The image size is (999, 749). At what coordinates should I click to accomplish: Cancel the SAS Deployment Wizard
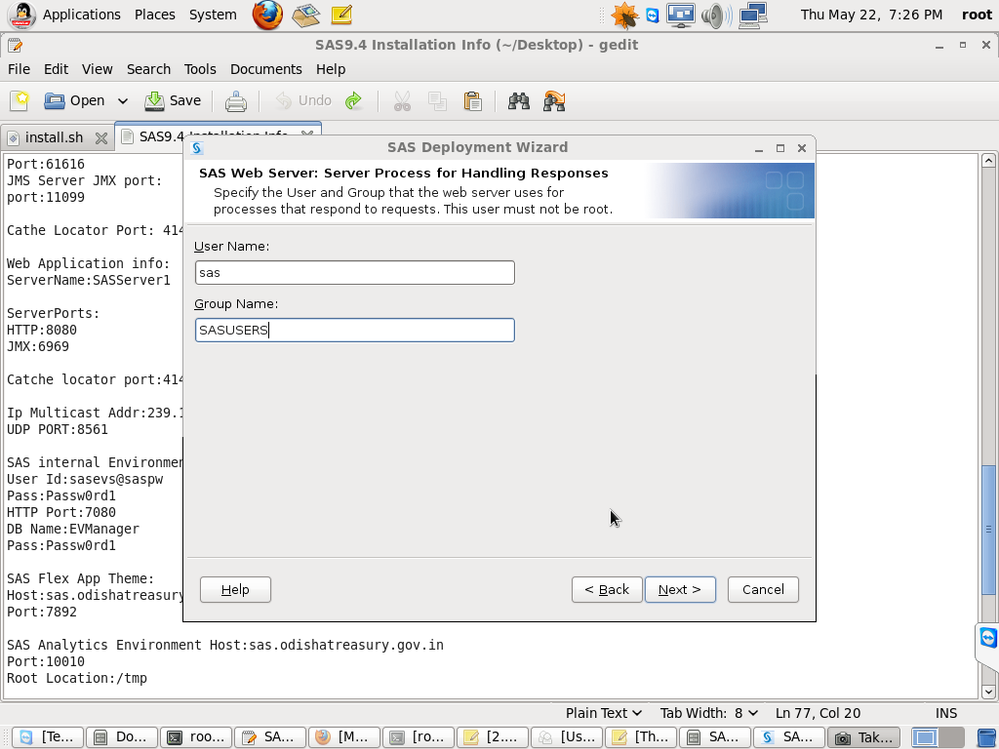pos(763,590)
